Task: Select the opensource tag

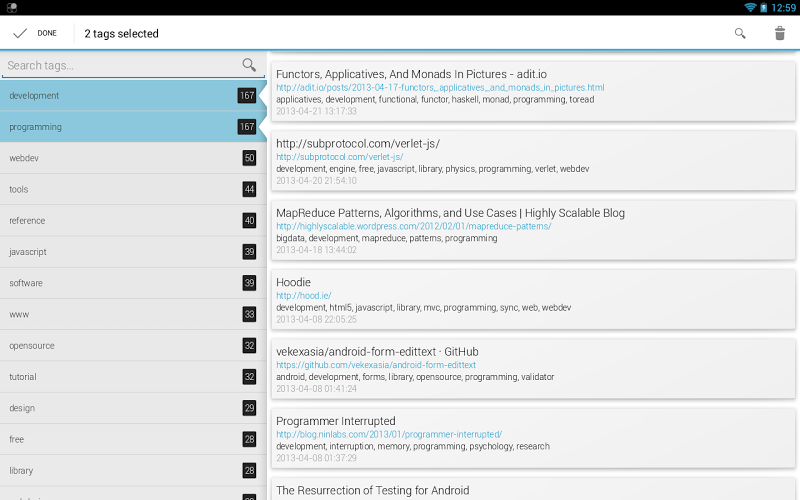Action: point(133,345)
